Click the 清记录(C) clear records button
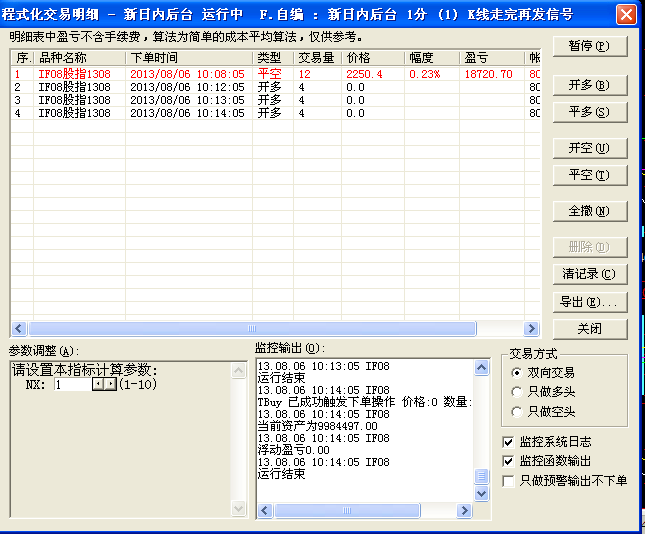 click(590, 274)
